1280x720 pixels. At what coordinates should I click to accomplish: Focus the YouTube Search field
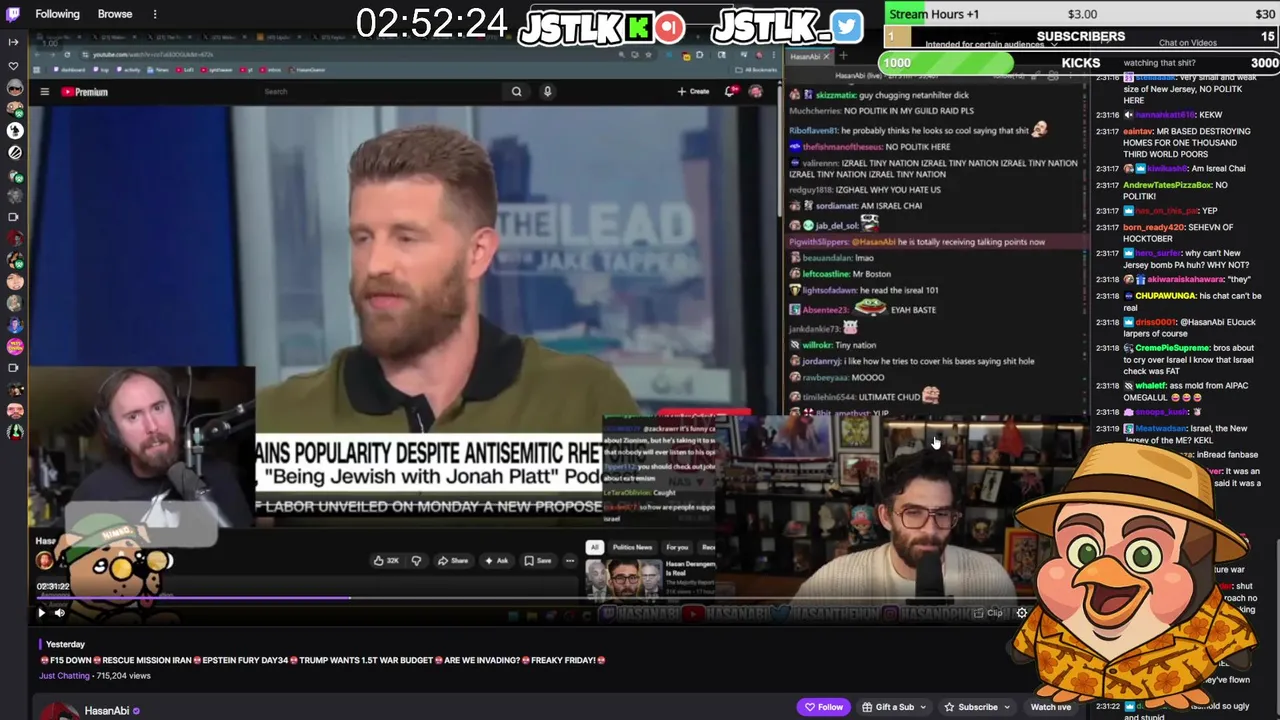click(380, 92)
